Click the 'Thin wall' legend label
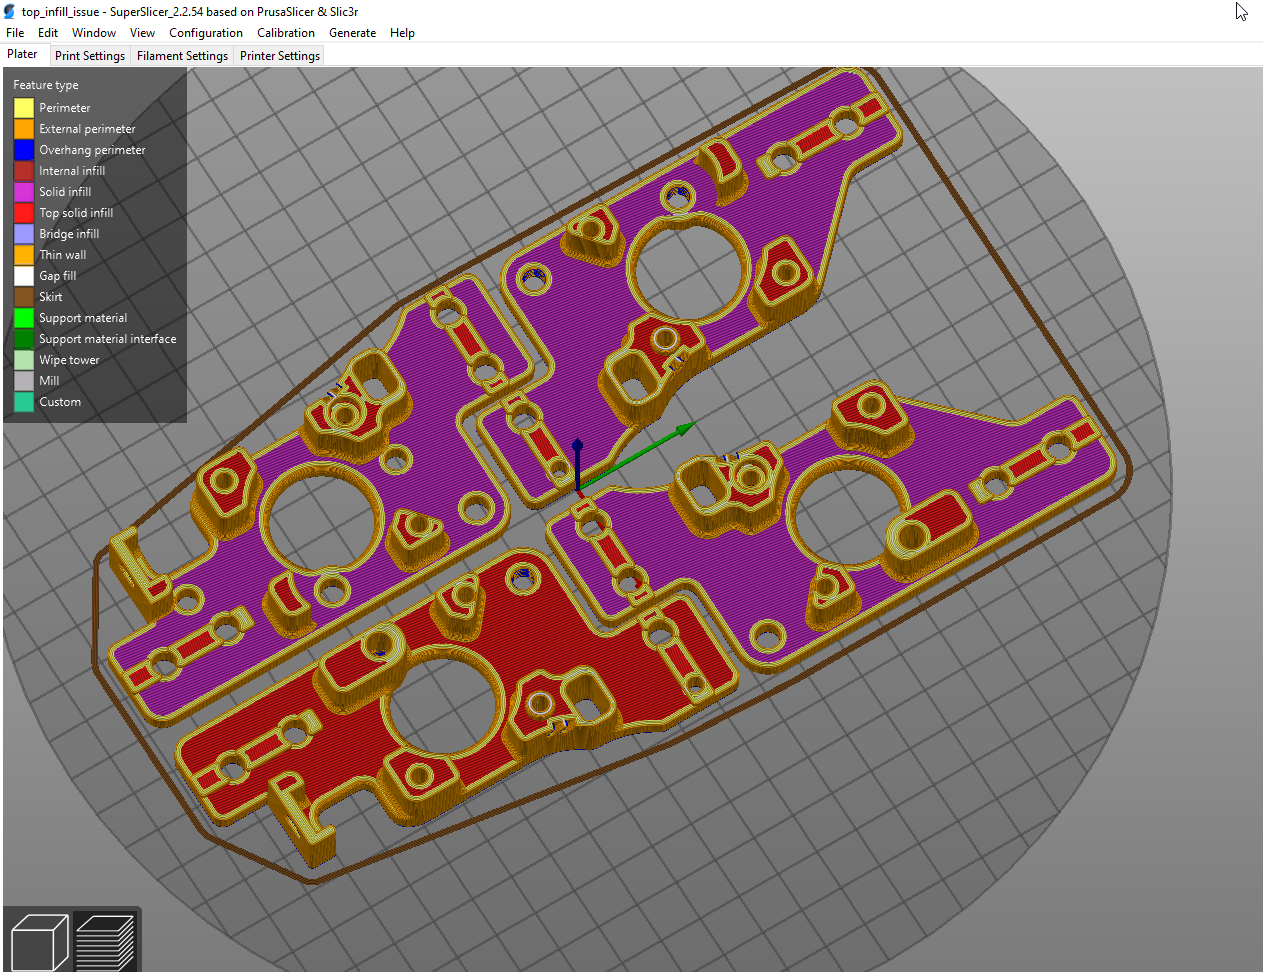The width and height of the screenshot is (1263, 972). 63,255
